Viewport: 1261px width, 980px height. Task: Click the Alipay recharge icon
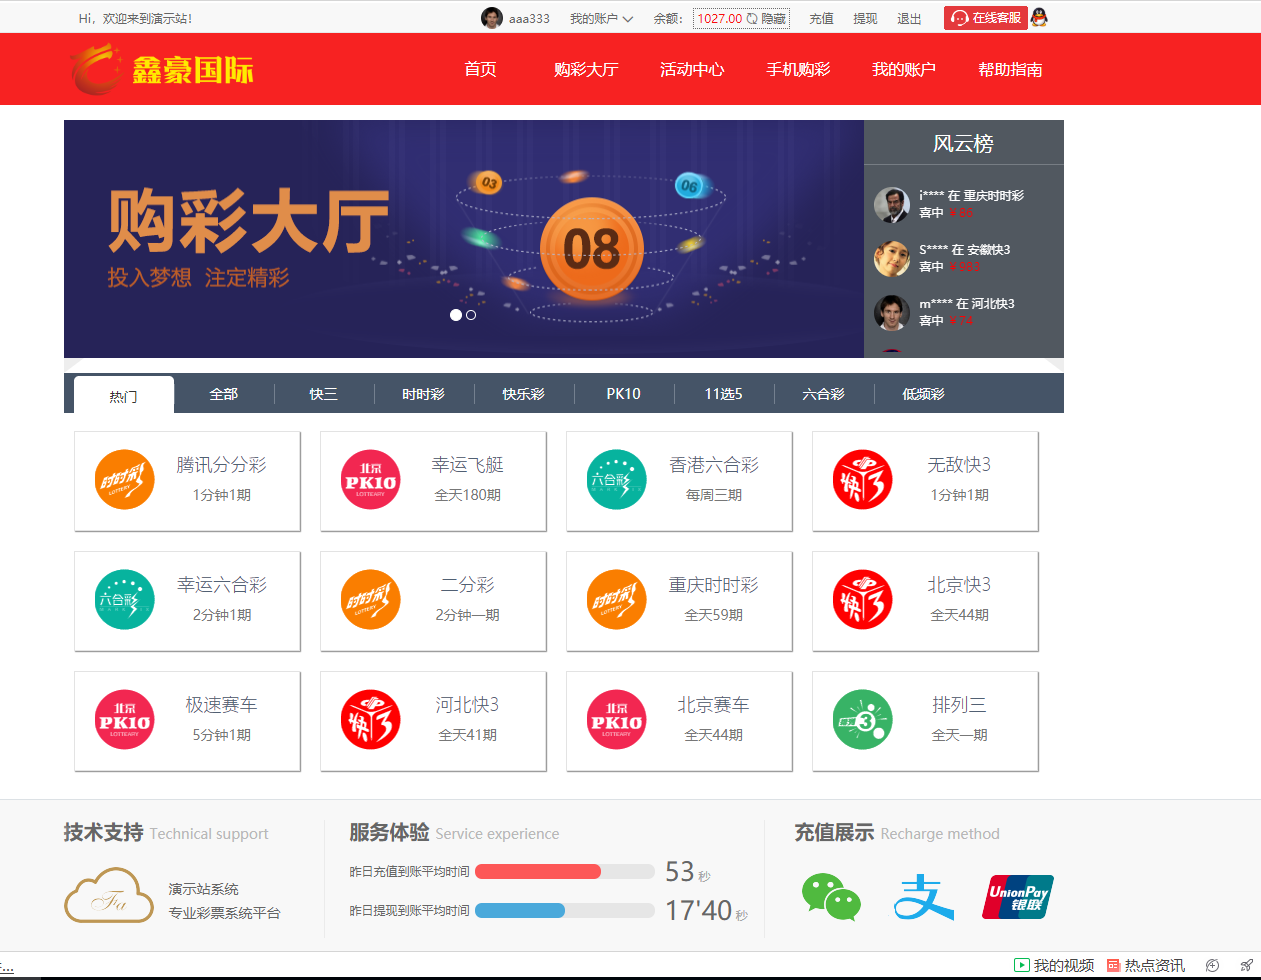923,897
